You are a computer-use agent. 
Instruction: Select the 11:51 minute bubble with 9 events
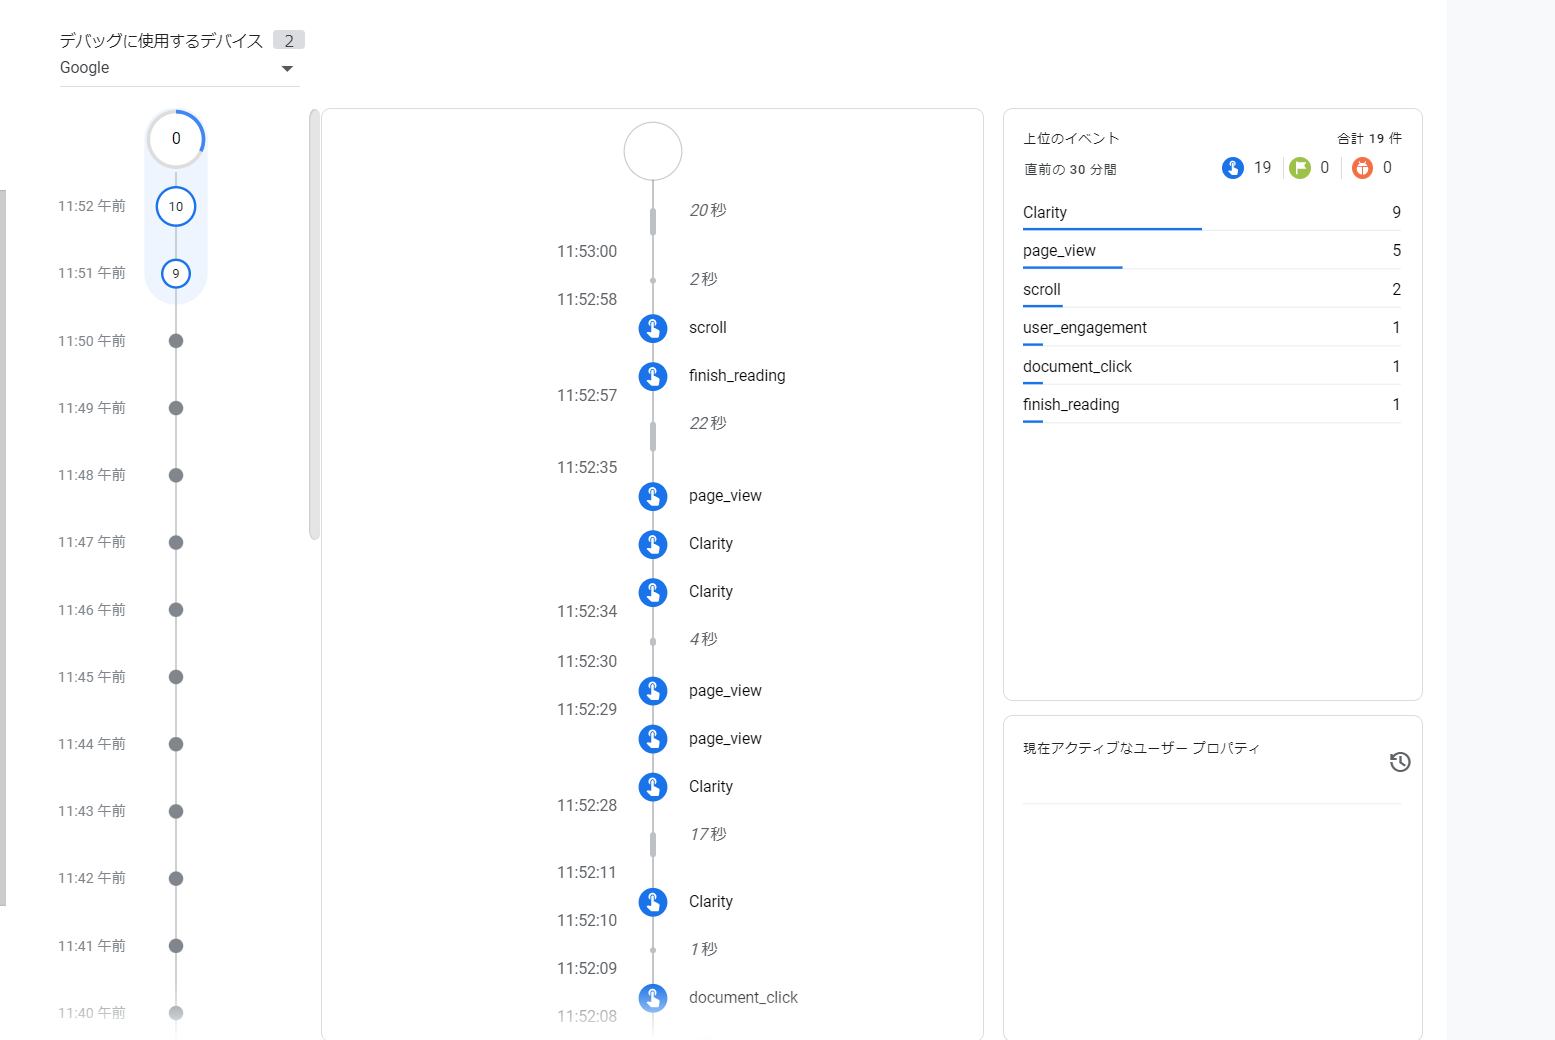pyautogui.click(x=176, y=274)
